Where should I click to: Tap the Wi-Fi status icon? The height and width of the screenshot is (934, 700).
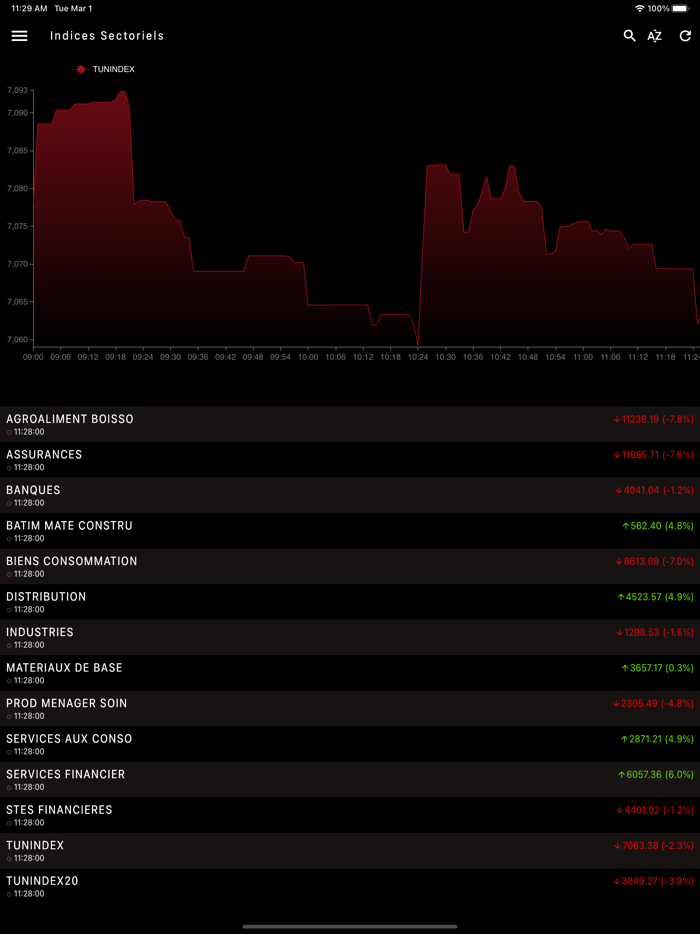pos(639,8)
